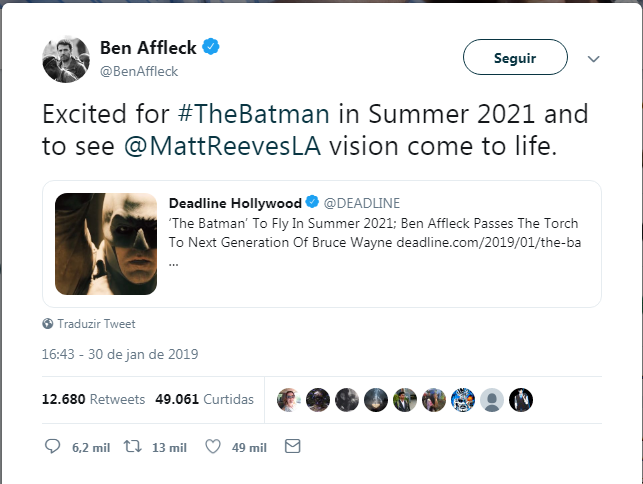Open the Deadline Hollywood account name
643x484 pixels.
235,203
